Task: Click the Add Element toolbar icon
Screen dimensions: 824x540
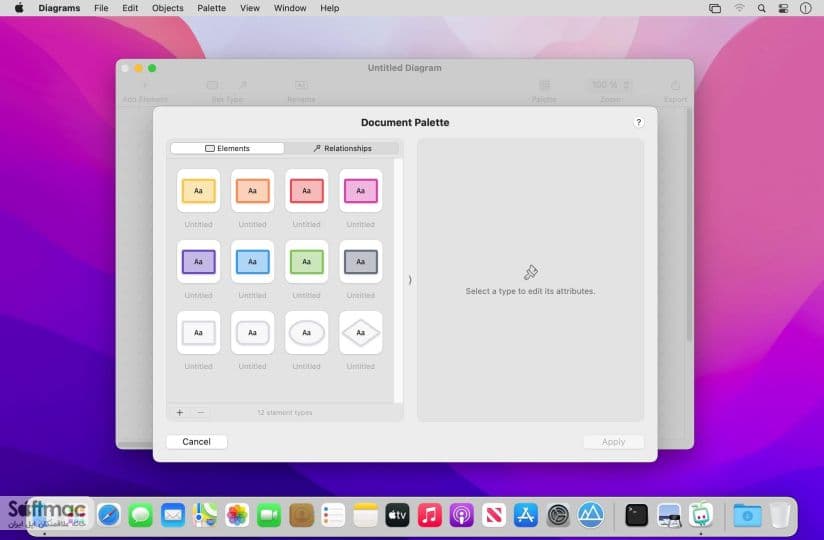Action: pyautogui.click(x=145, y=85)
